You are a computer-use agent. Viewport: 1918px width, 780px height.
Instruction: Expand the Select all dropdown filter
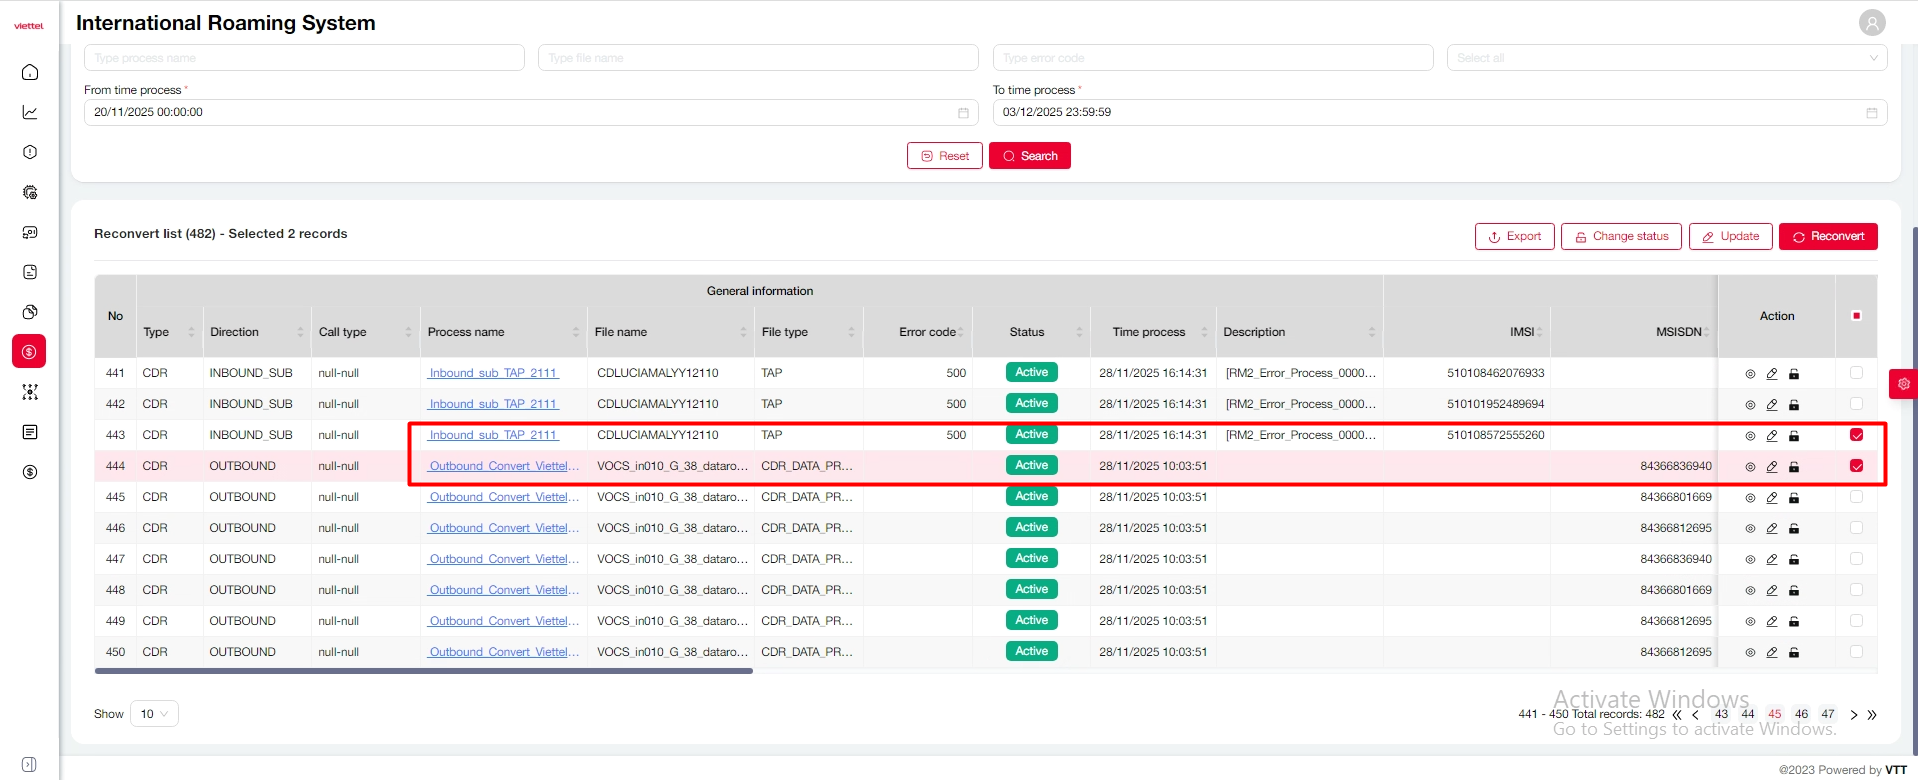(1666, 58)
